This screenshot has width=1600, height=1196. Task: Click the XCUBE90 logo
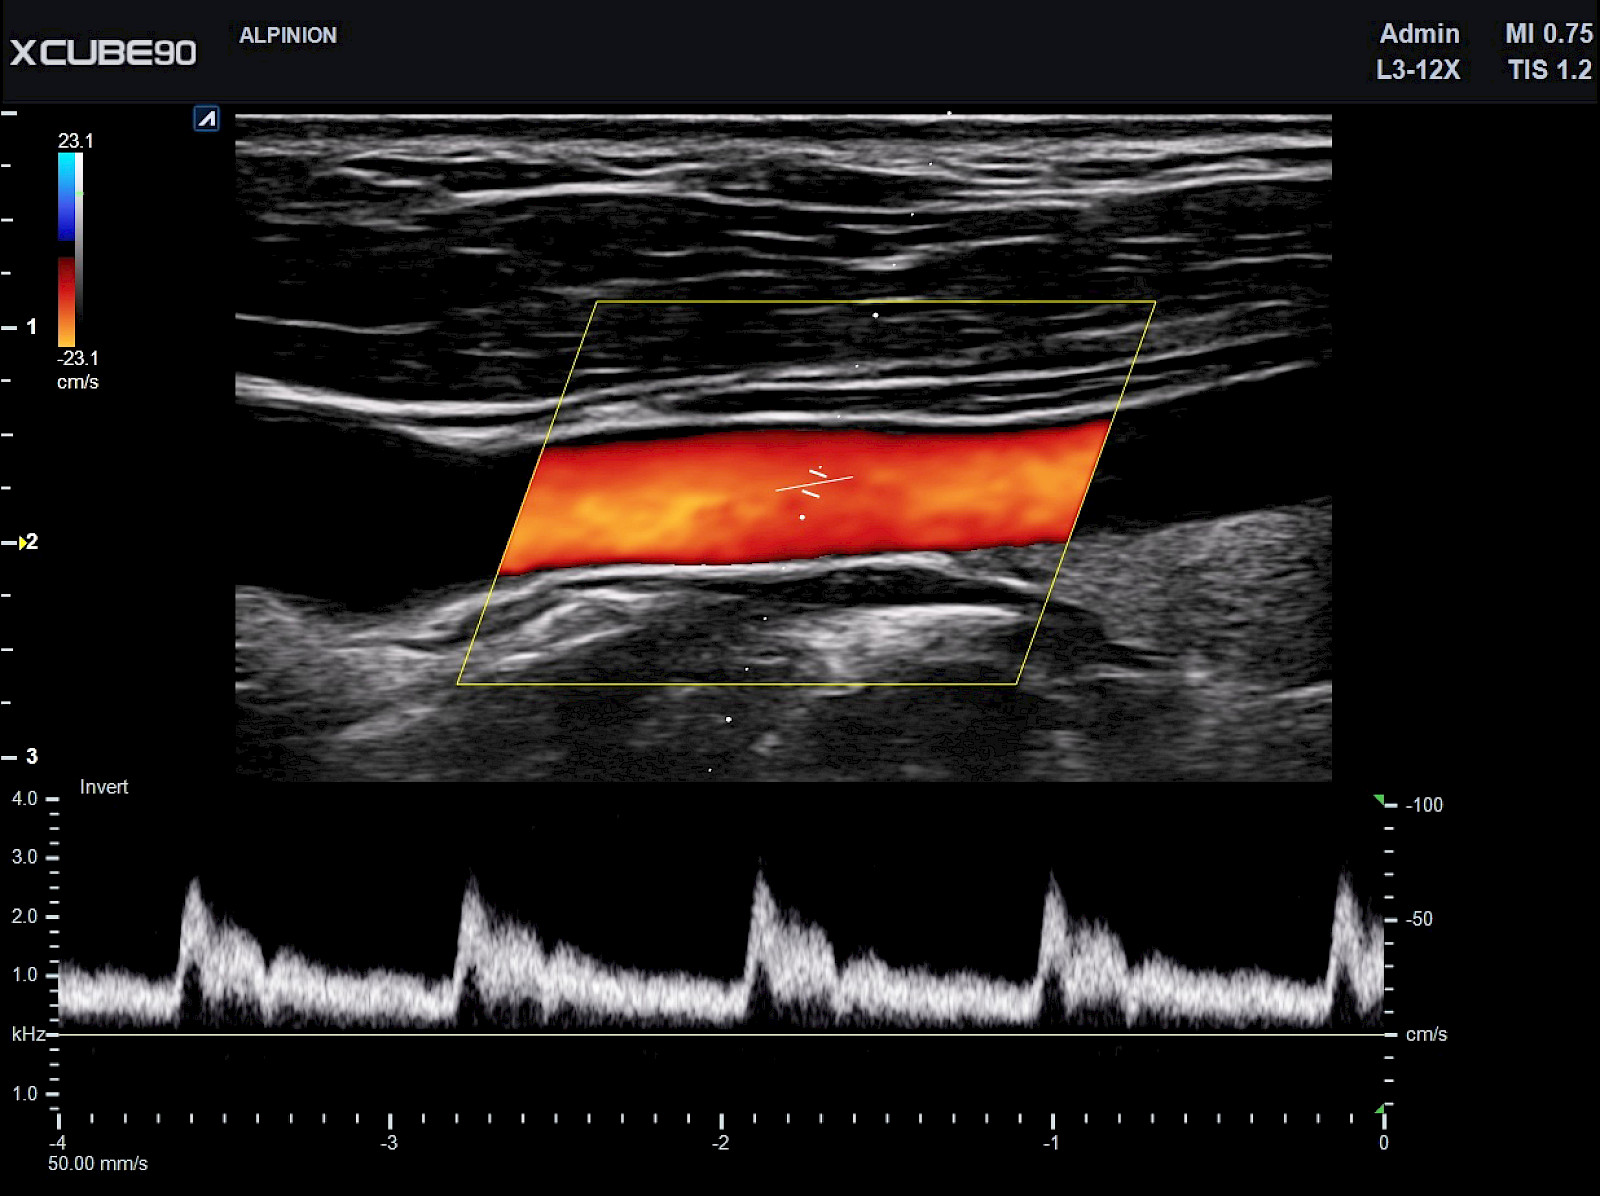click(x=103, y=52)
